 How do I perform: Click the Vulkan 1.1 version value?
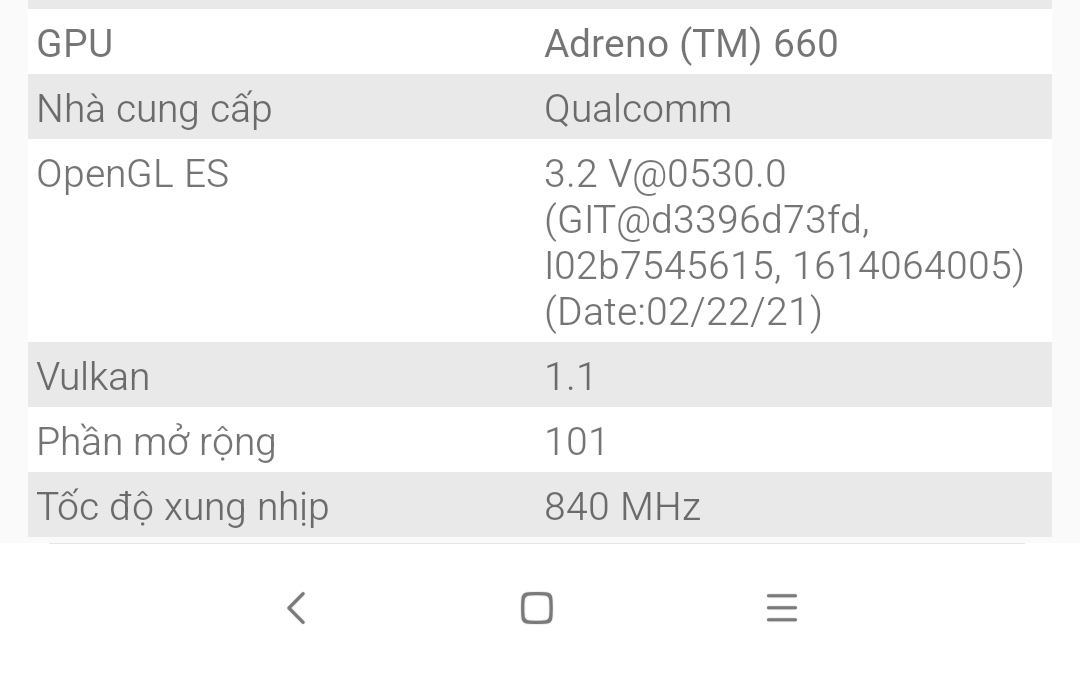570,377
